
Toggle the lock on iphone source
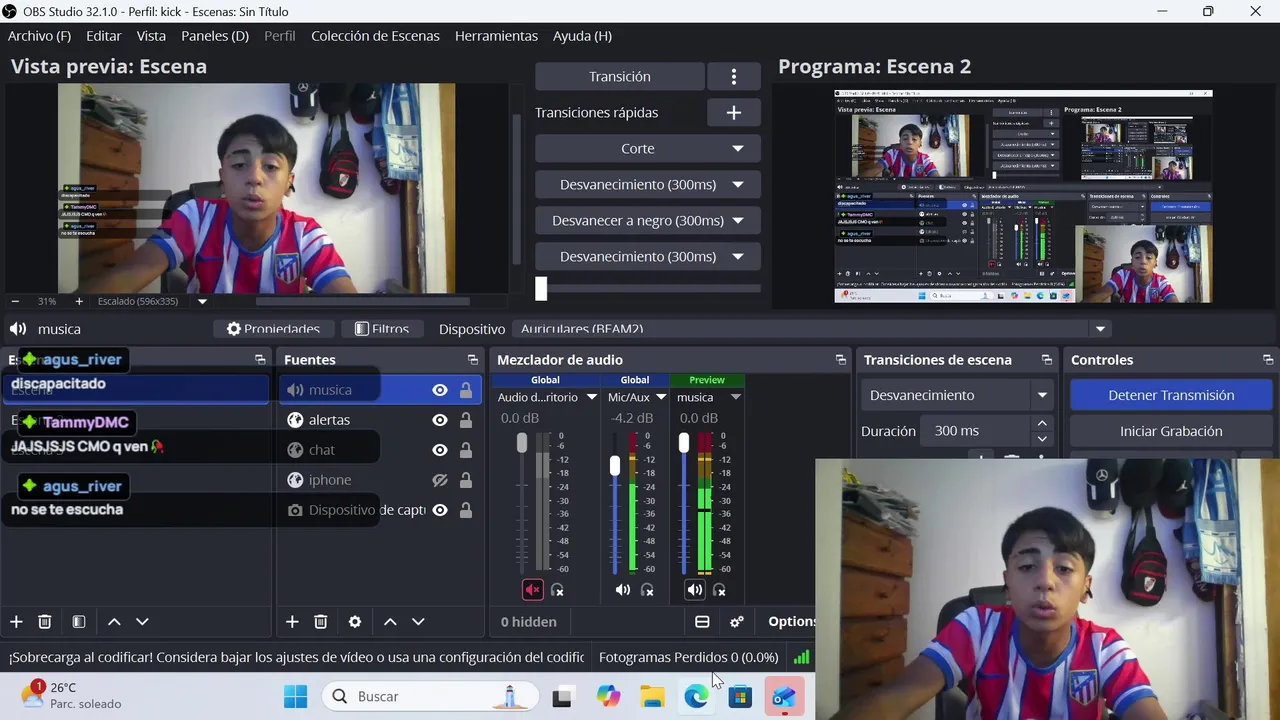coord(466,480)
